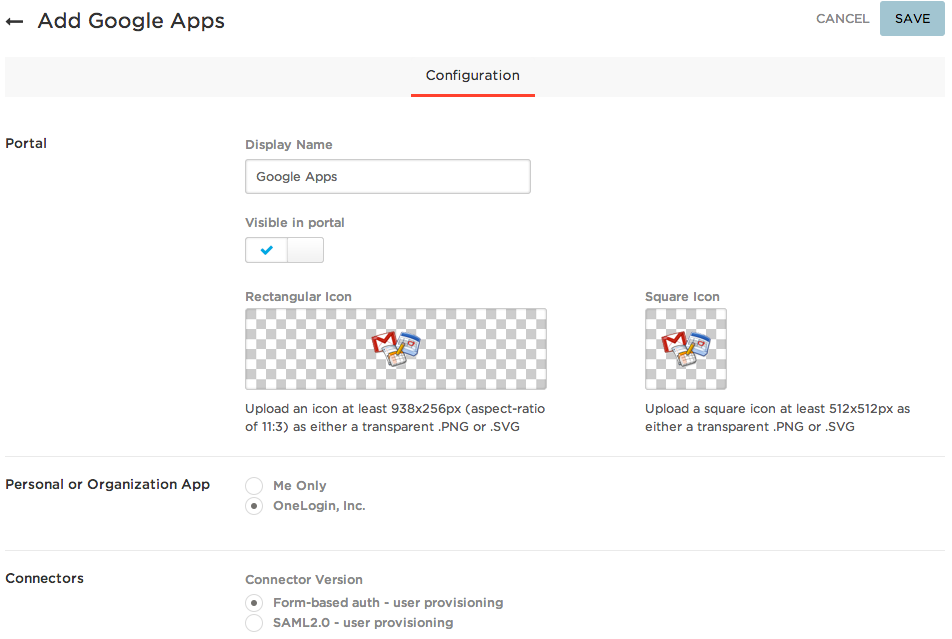Upload a new Square Icon image
Image resolution: width=952 pixels, height=639 pixels.
tap(685, 349)
